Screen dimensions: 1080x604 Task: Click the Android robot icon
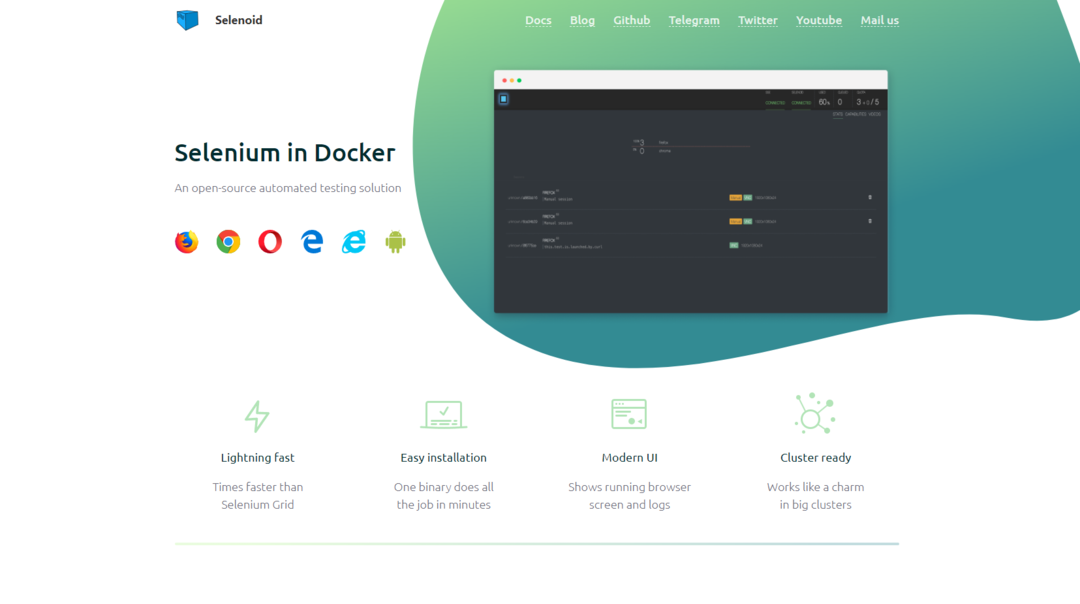point(395,242)
